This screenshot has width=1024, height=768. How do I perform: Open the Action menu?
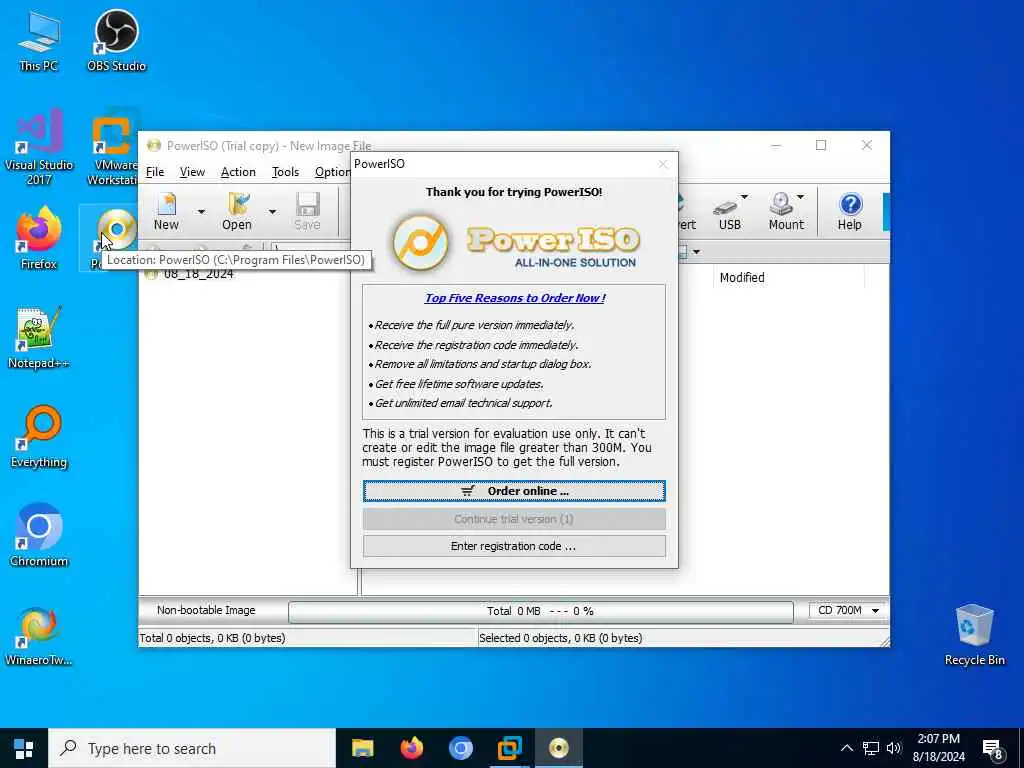click(238, 172)
